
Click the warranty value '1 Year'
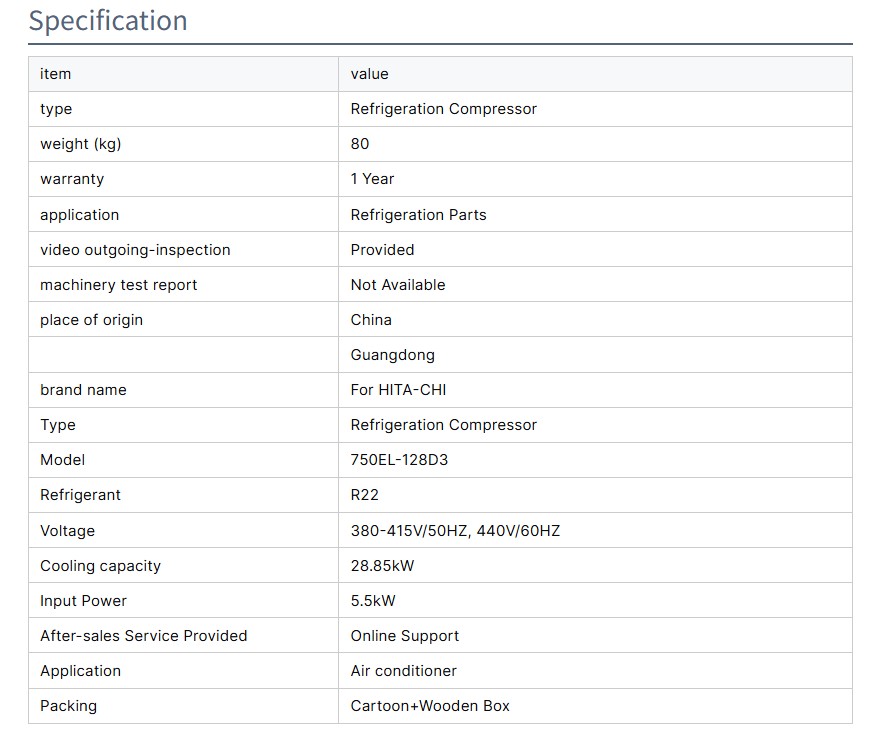pos(372,179)
